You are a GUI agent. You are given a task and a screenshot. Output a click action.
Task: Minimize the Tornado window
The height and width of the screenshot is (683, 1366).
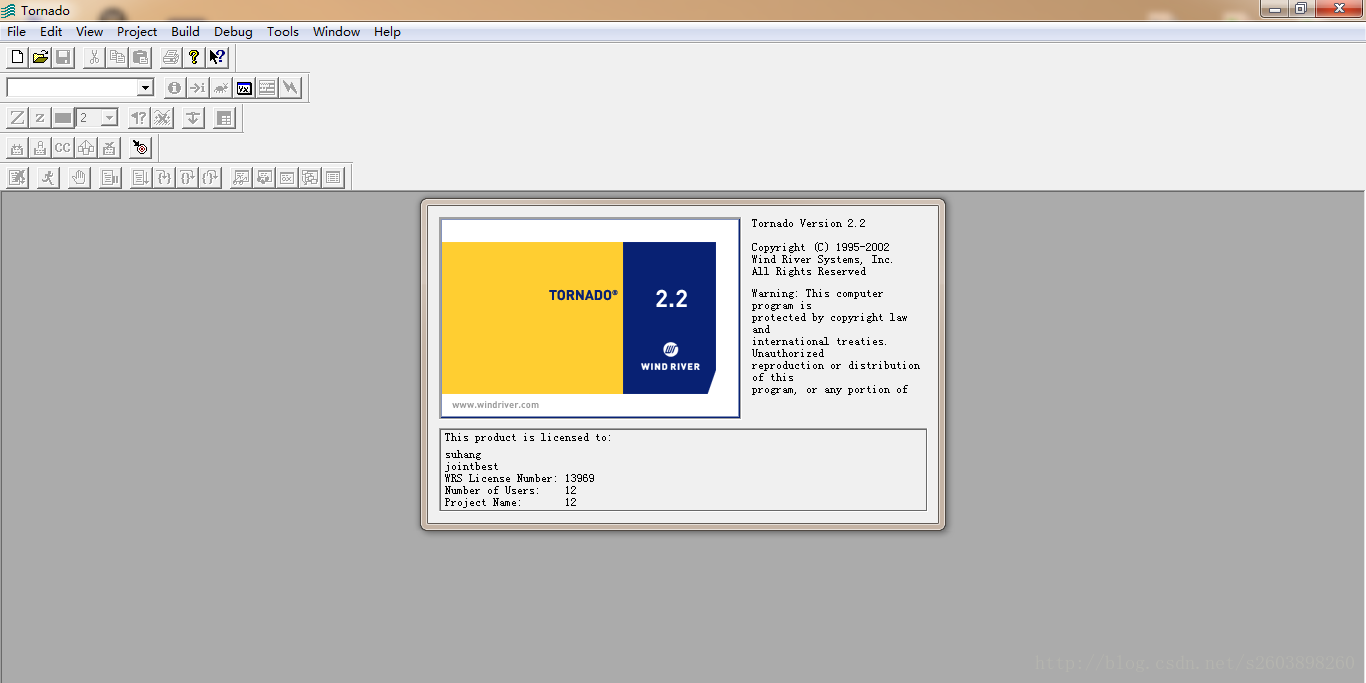click(x=1273, y=9)
